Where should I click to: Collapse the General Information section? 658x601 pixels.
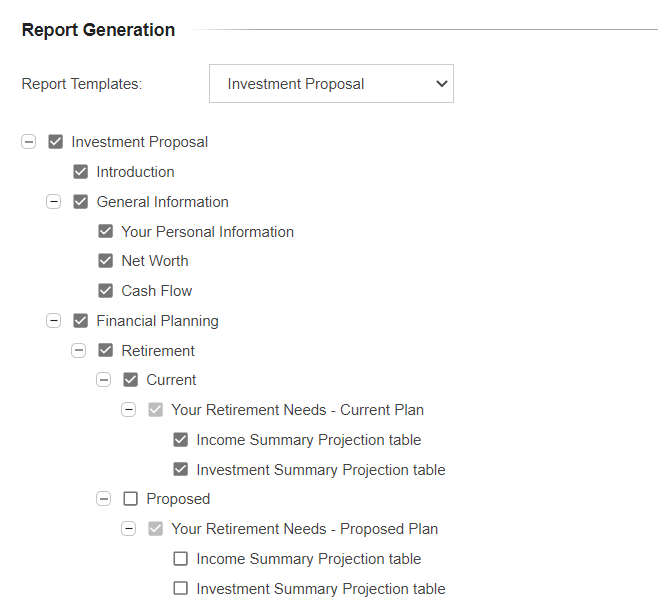tap(54, 202)
